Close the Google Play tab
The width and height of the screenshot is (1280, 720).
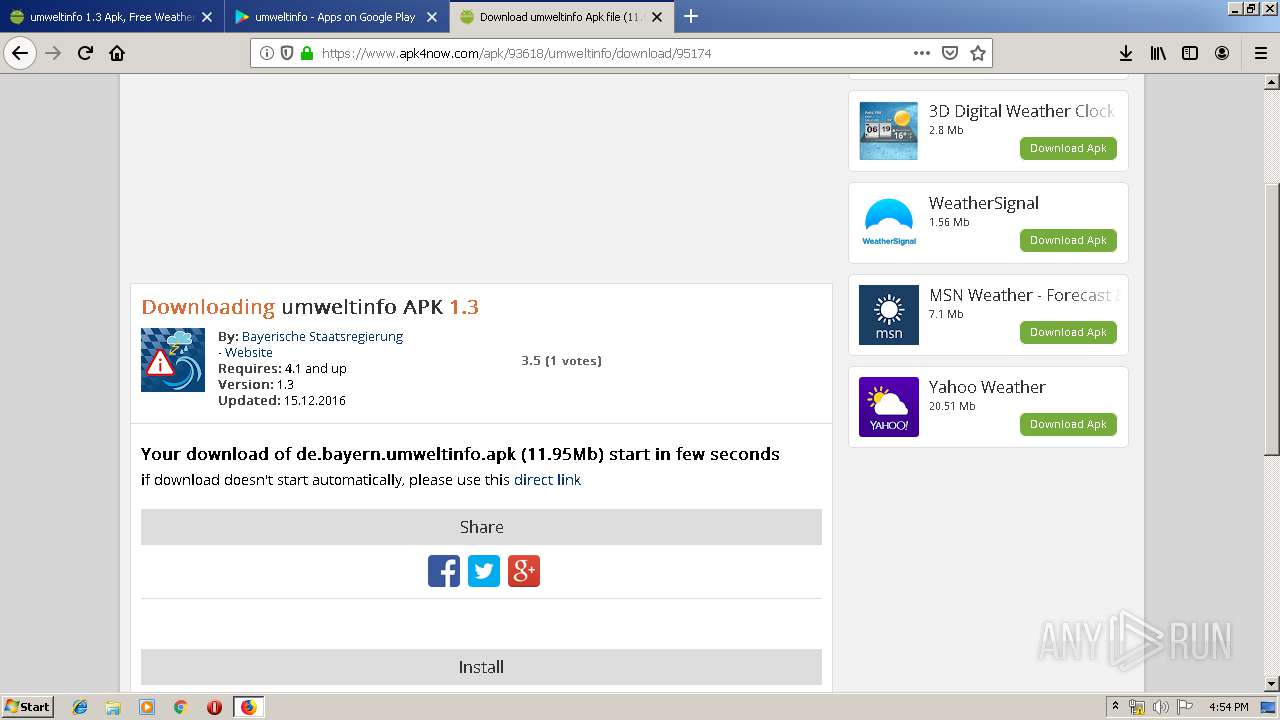click(432, 17)
